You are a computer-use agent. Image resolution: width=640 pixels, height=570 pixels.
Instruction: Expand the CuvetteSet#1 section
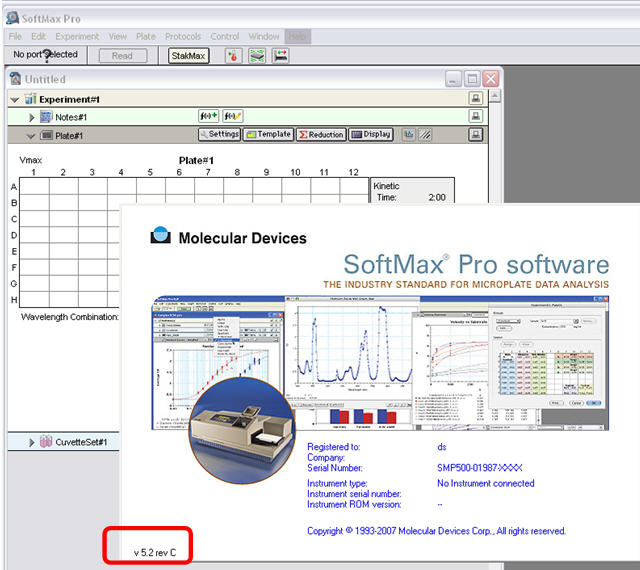(x=31, y=441)
